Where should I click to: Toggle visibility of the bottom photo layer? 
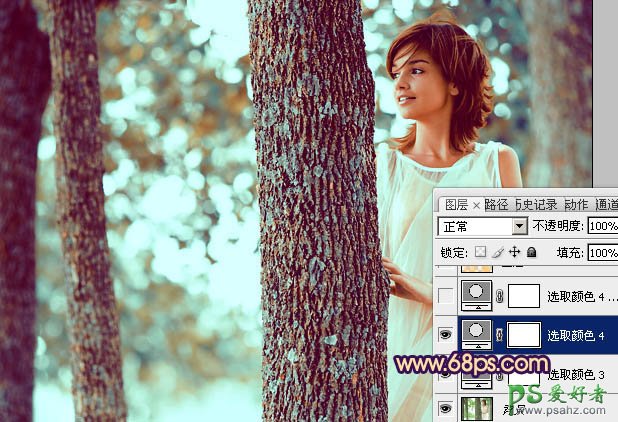[446, 407]
